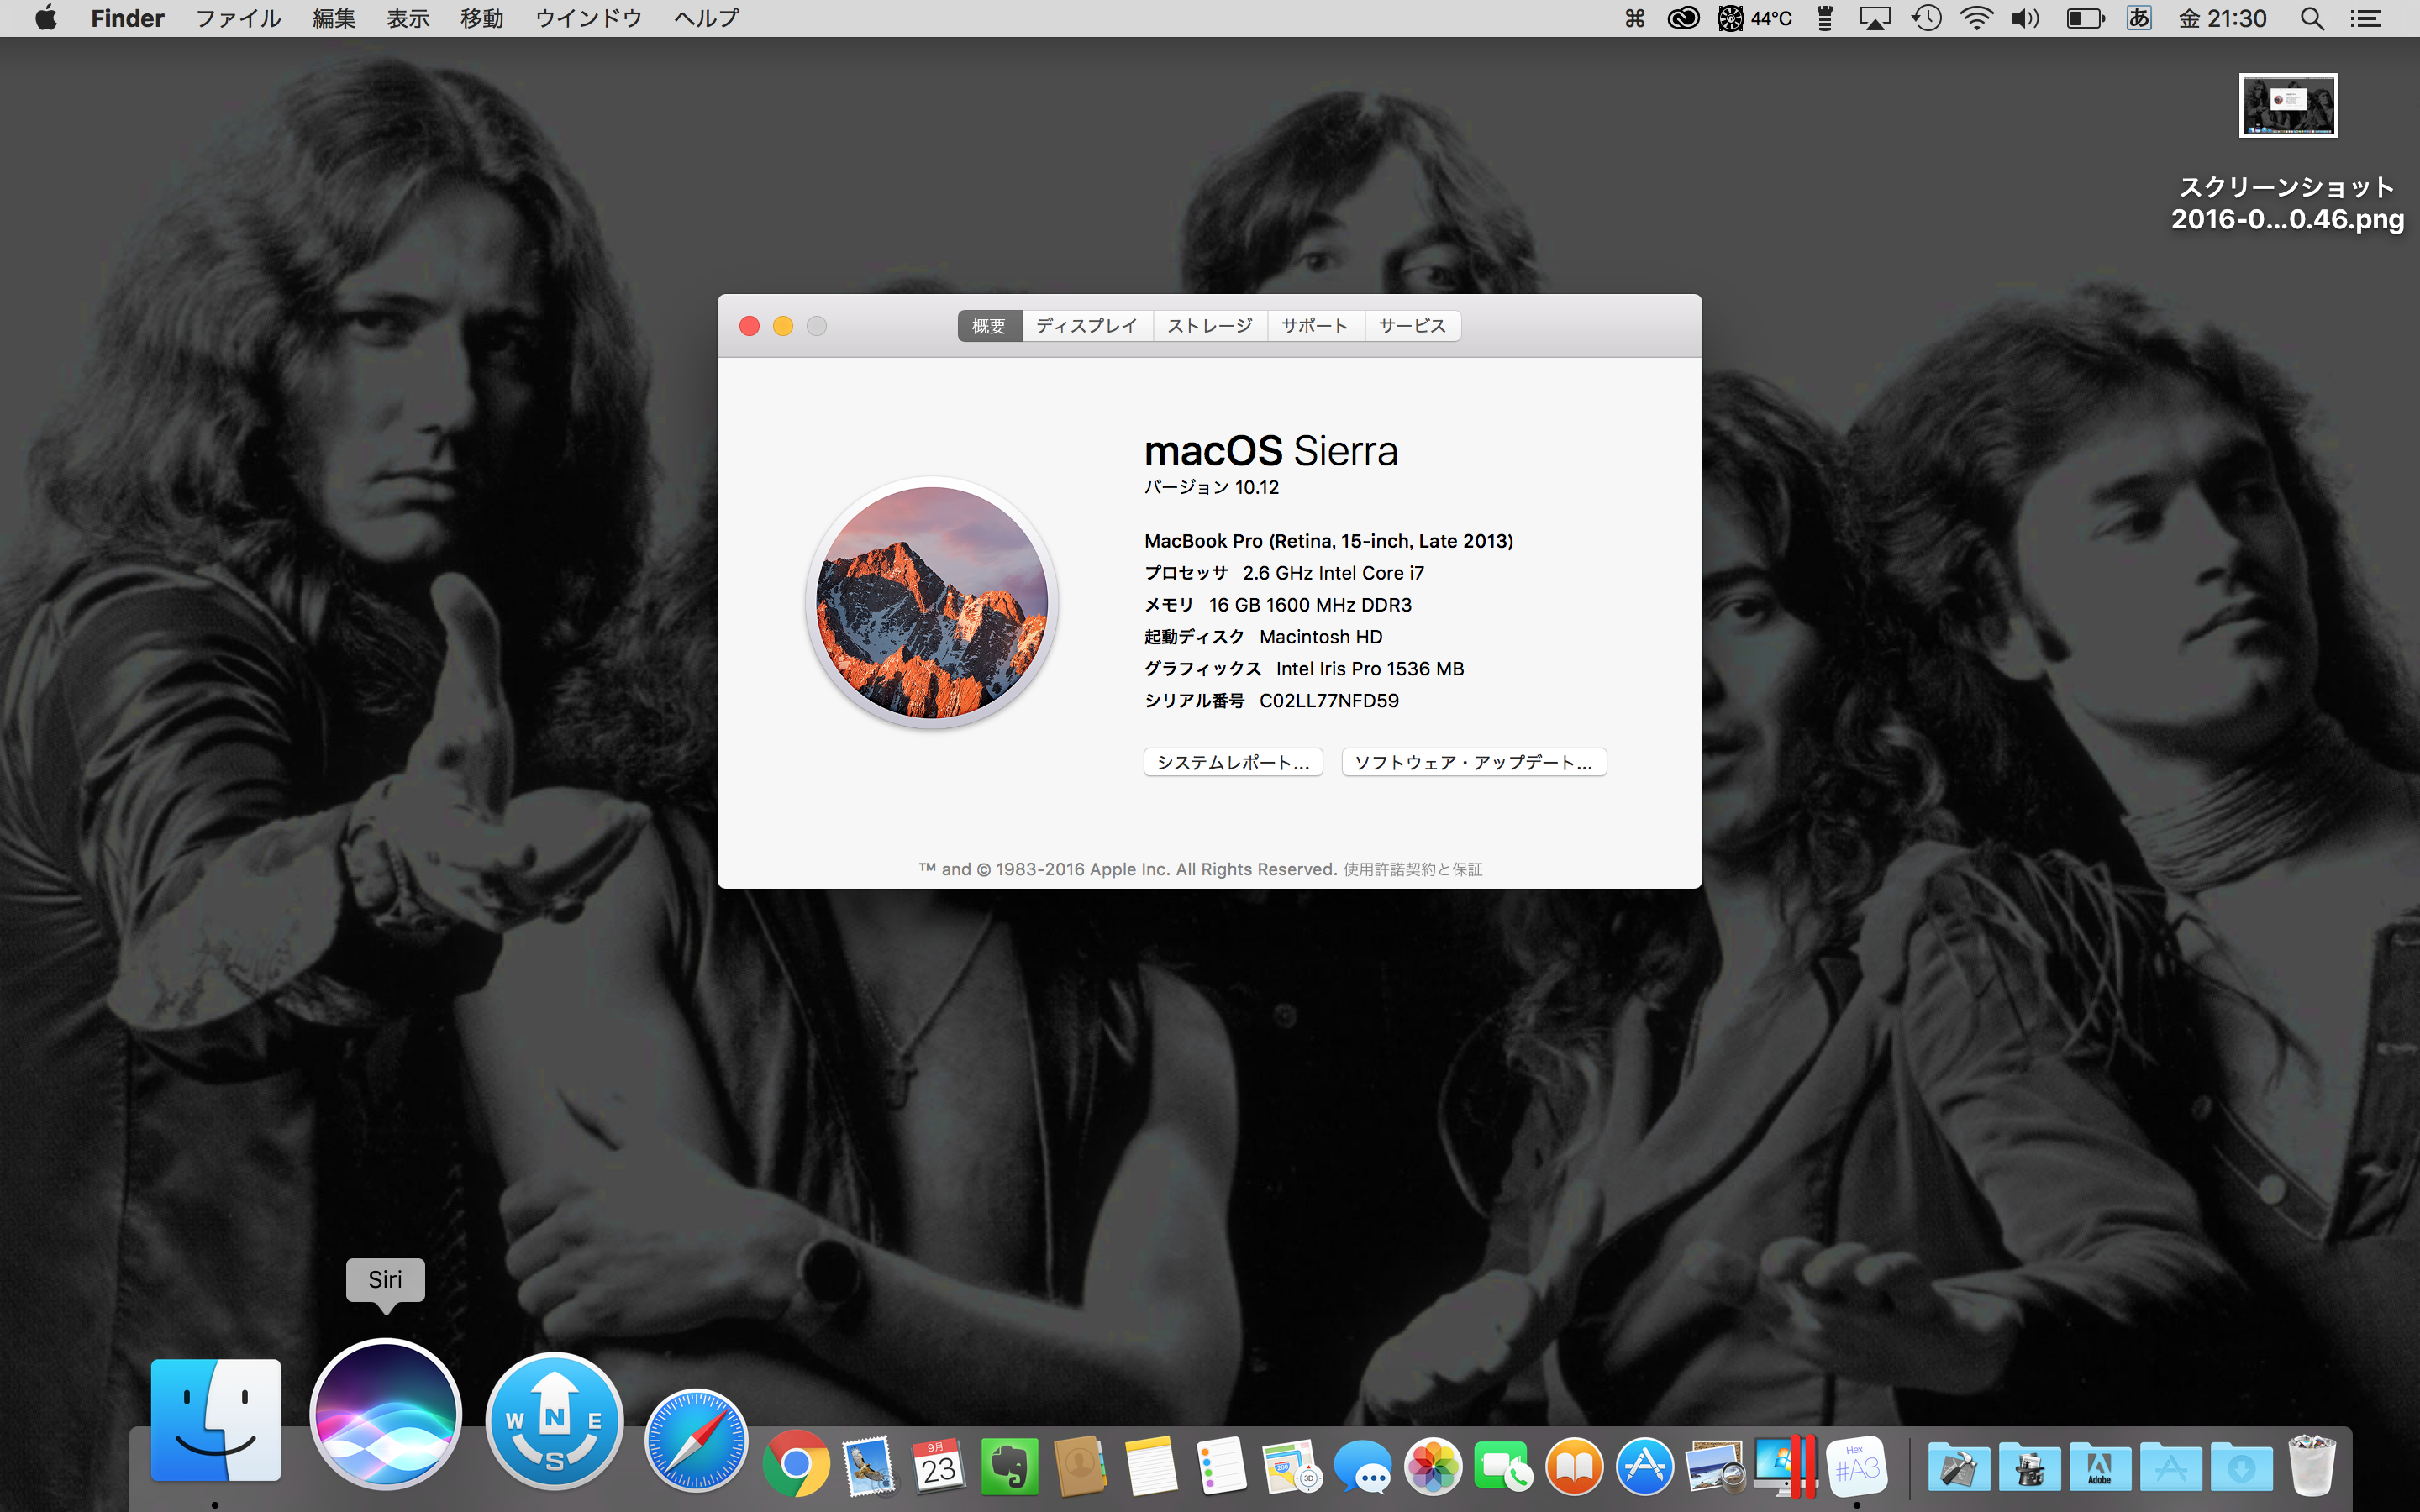Viewport: 2420px width, 1512px height.
Task: Open Preview app in the Dock
Action: tap(1715, 1466)
